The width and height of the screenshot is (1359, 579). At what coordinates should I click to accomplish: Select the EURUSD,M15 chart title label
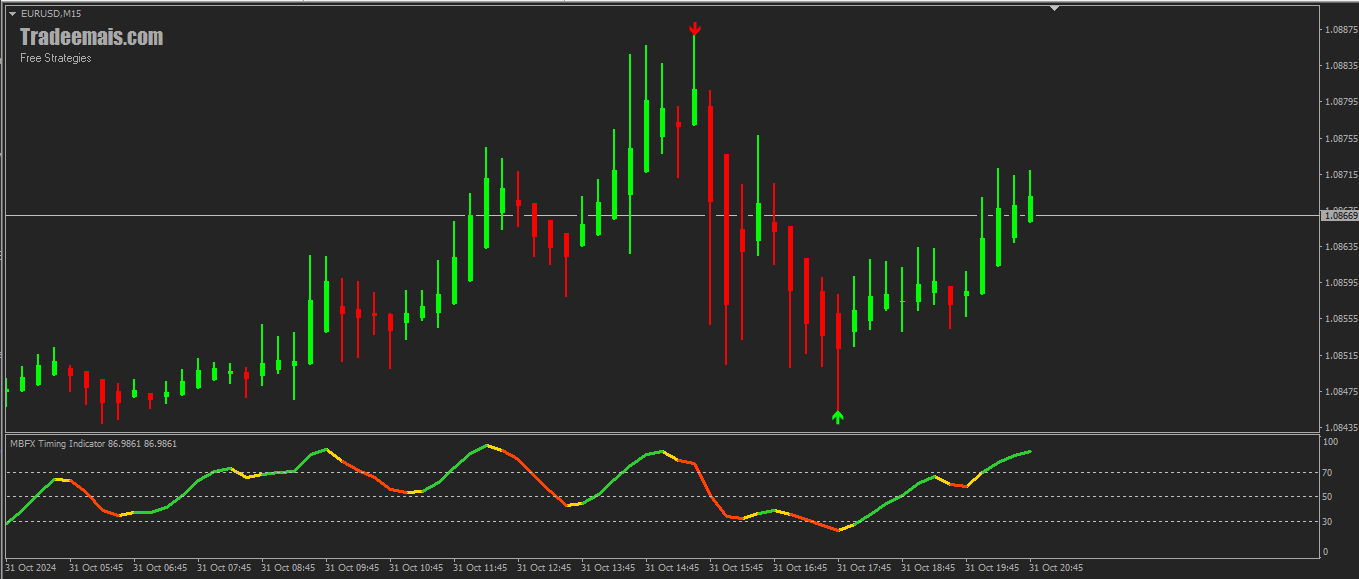(x=51, y=13)
